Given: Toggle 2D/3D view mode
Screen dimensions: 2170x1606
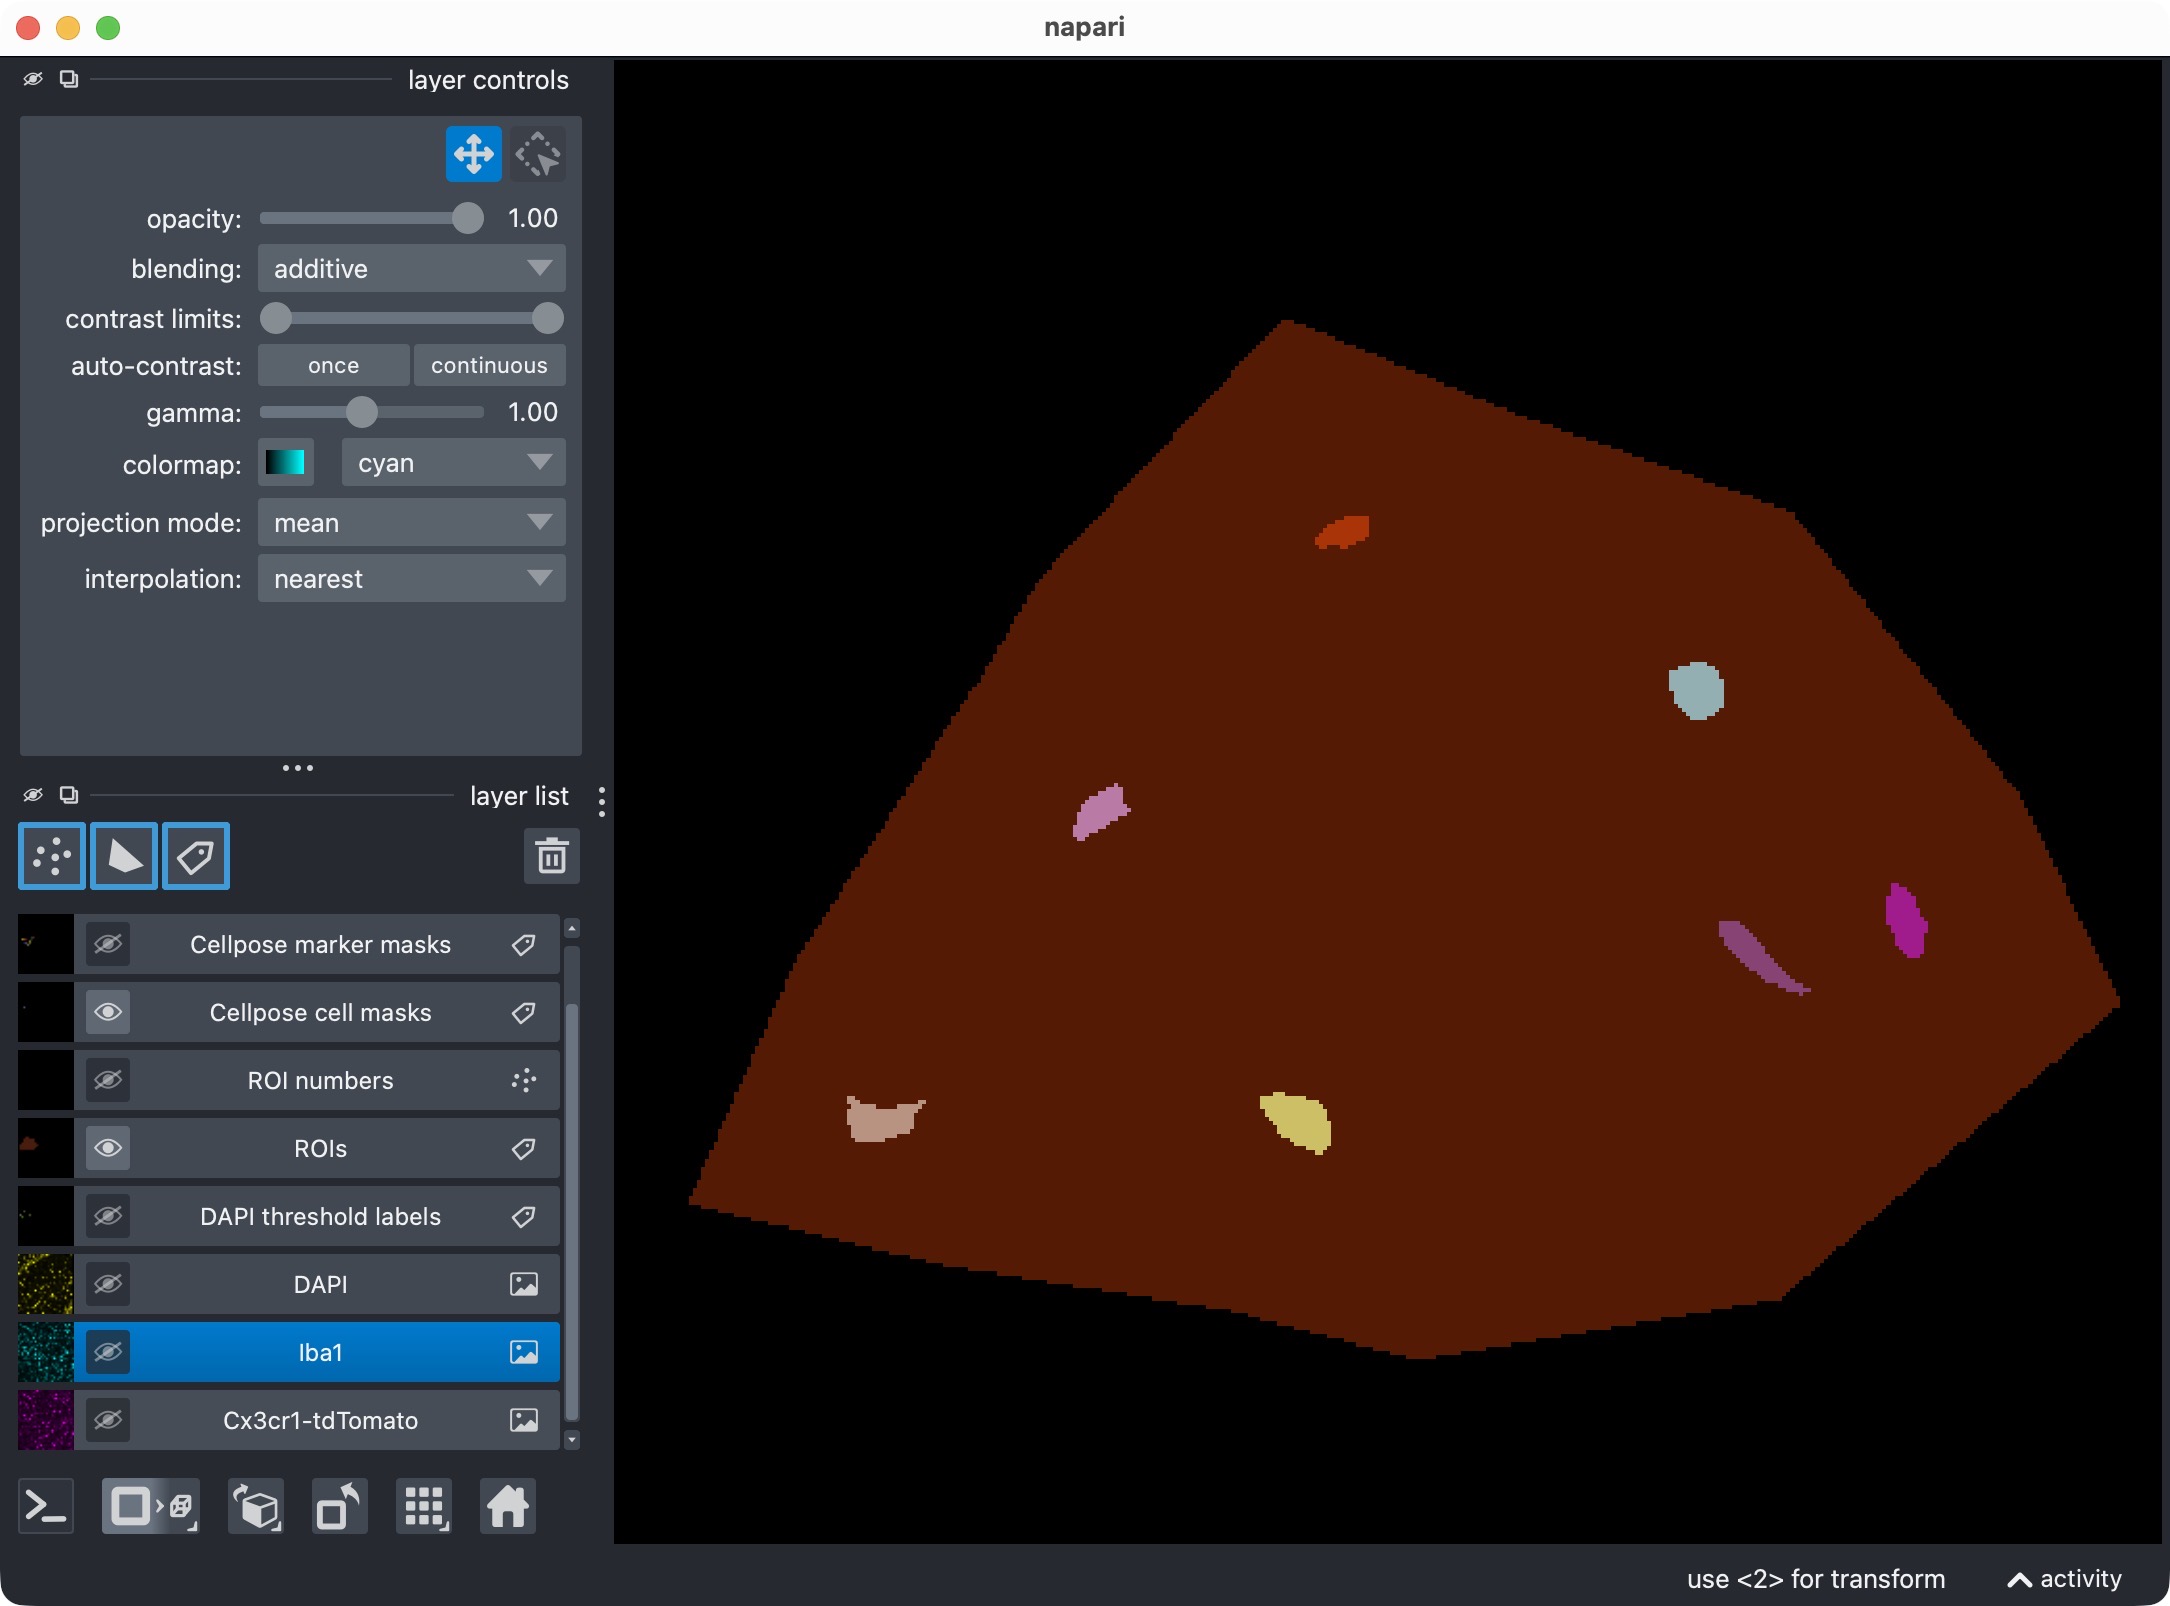Looking at the screenshot, I should pos(151,1506).
